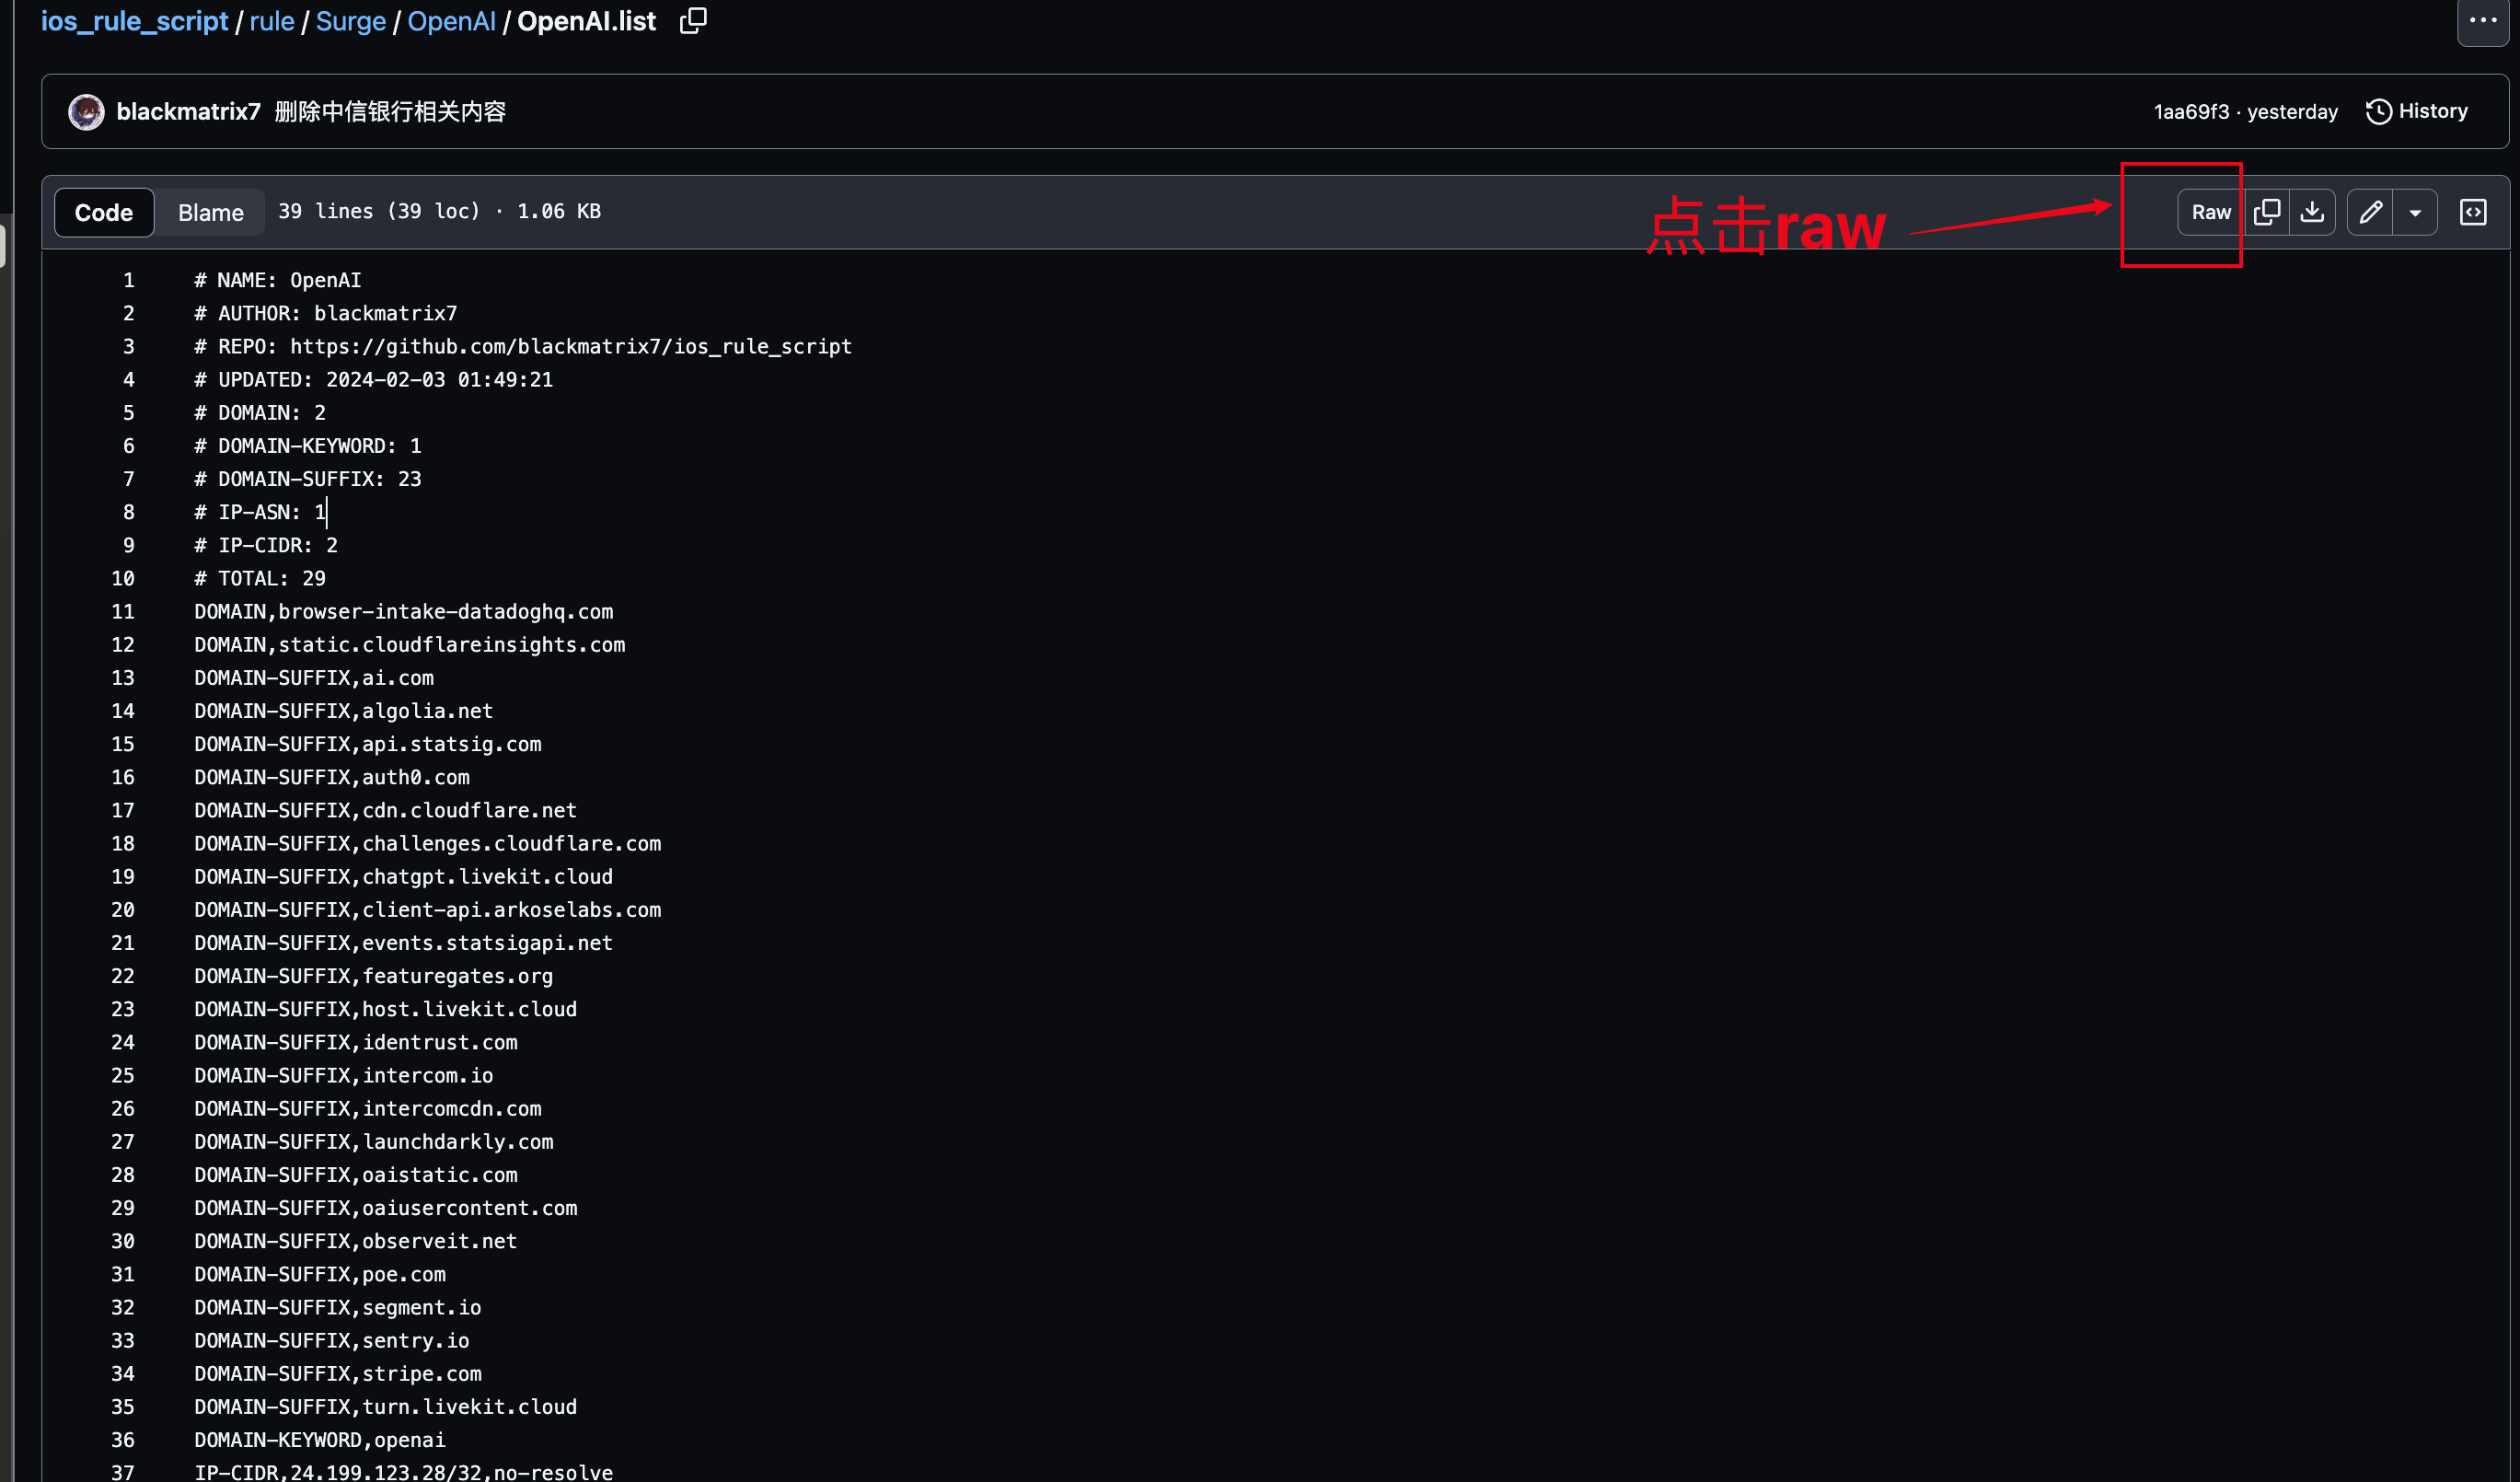The image size is (2520, 1482).
Task: Open the ios_rule_script breadcrumb link
Action: [x=134, y=21]
